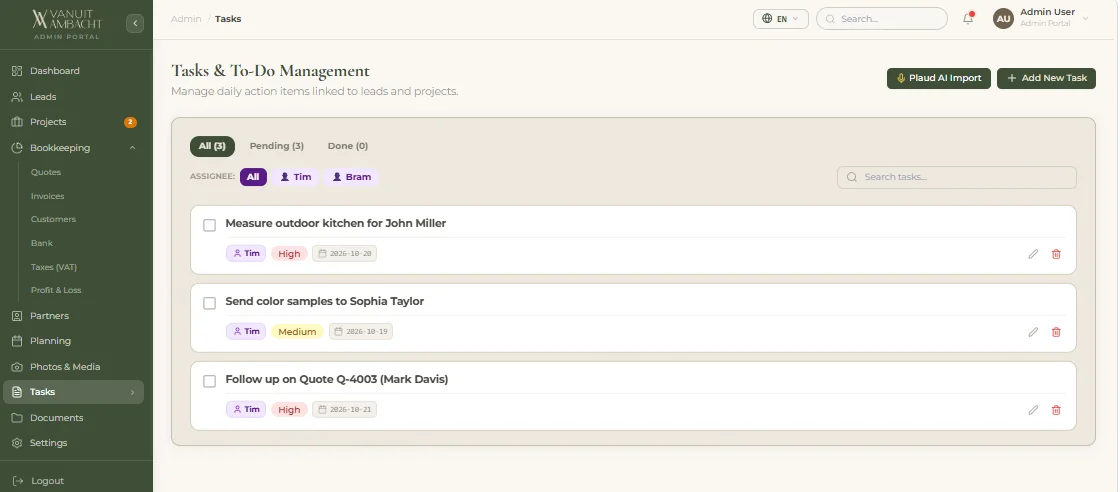Click the High priority tag on Measure outdoor kitchen
This screenshot has height=492, width=1120.
pos(289,253)
